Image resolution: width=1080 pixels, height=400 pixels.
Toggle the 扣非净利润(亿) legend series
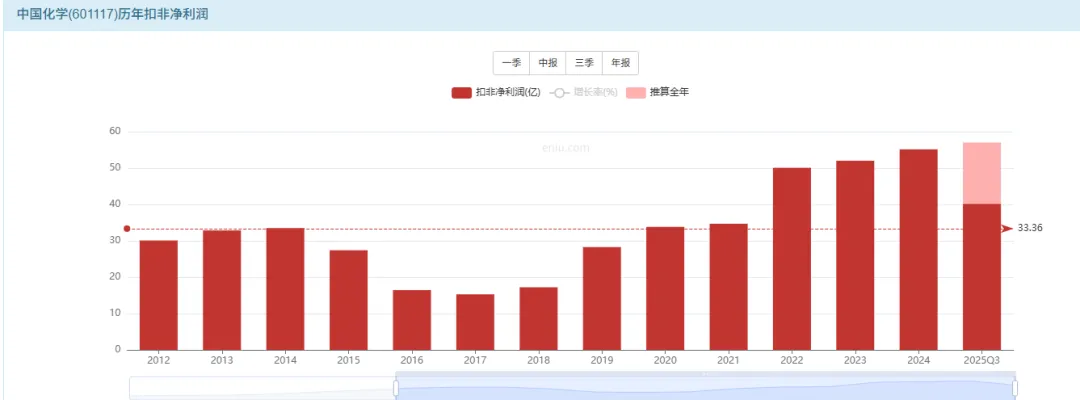click(x=496, y=92)
